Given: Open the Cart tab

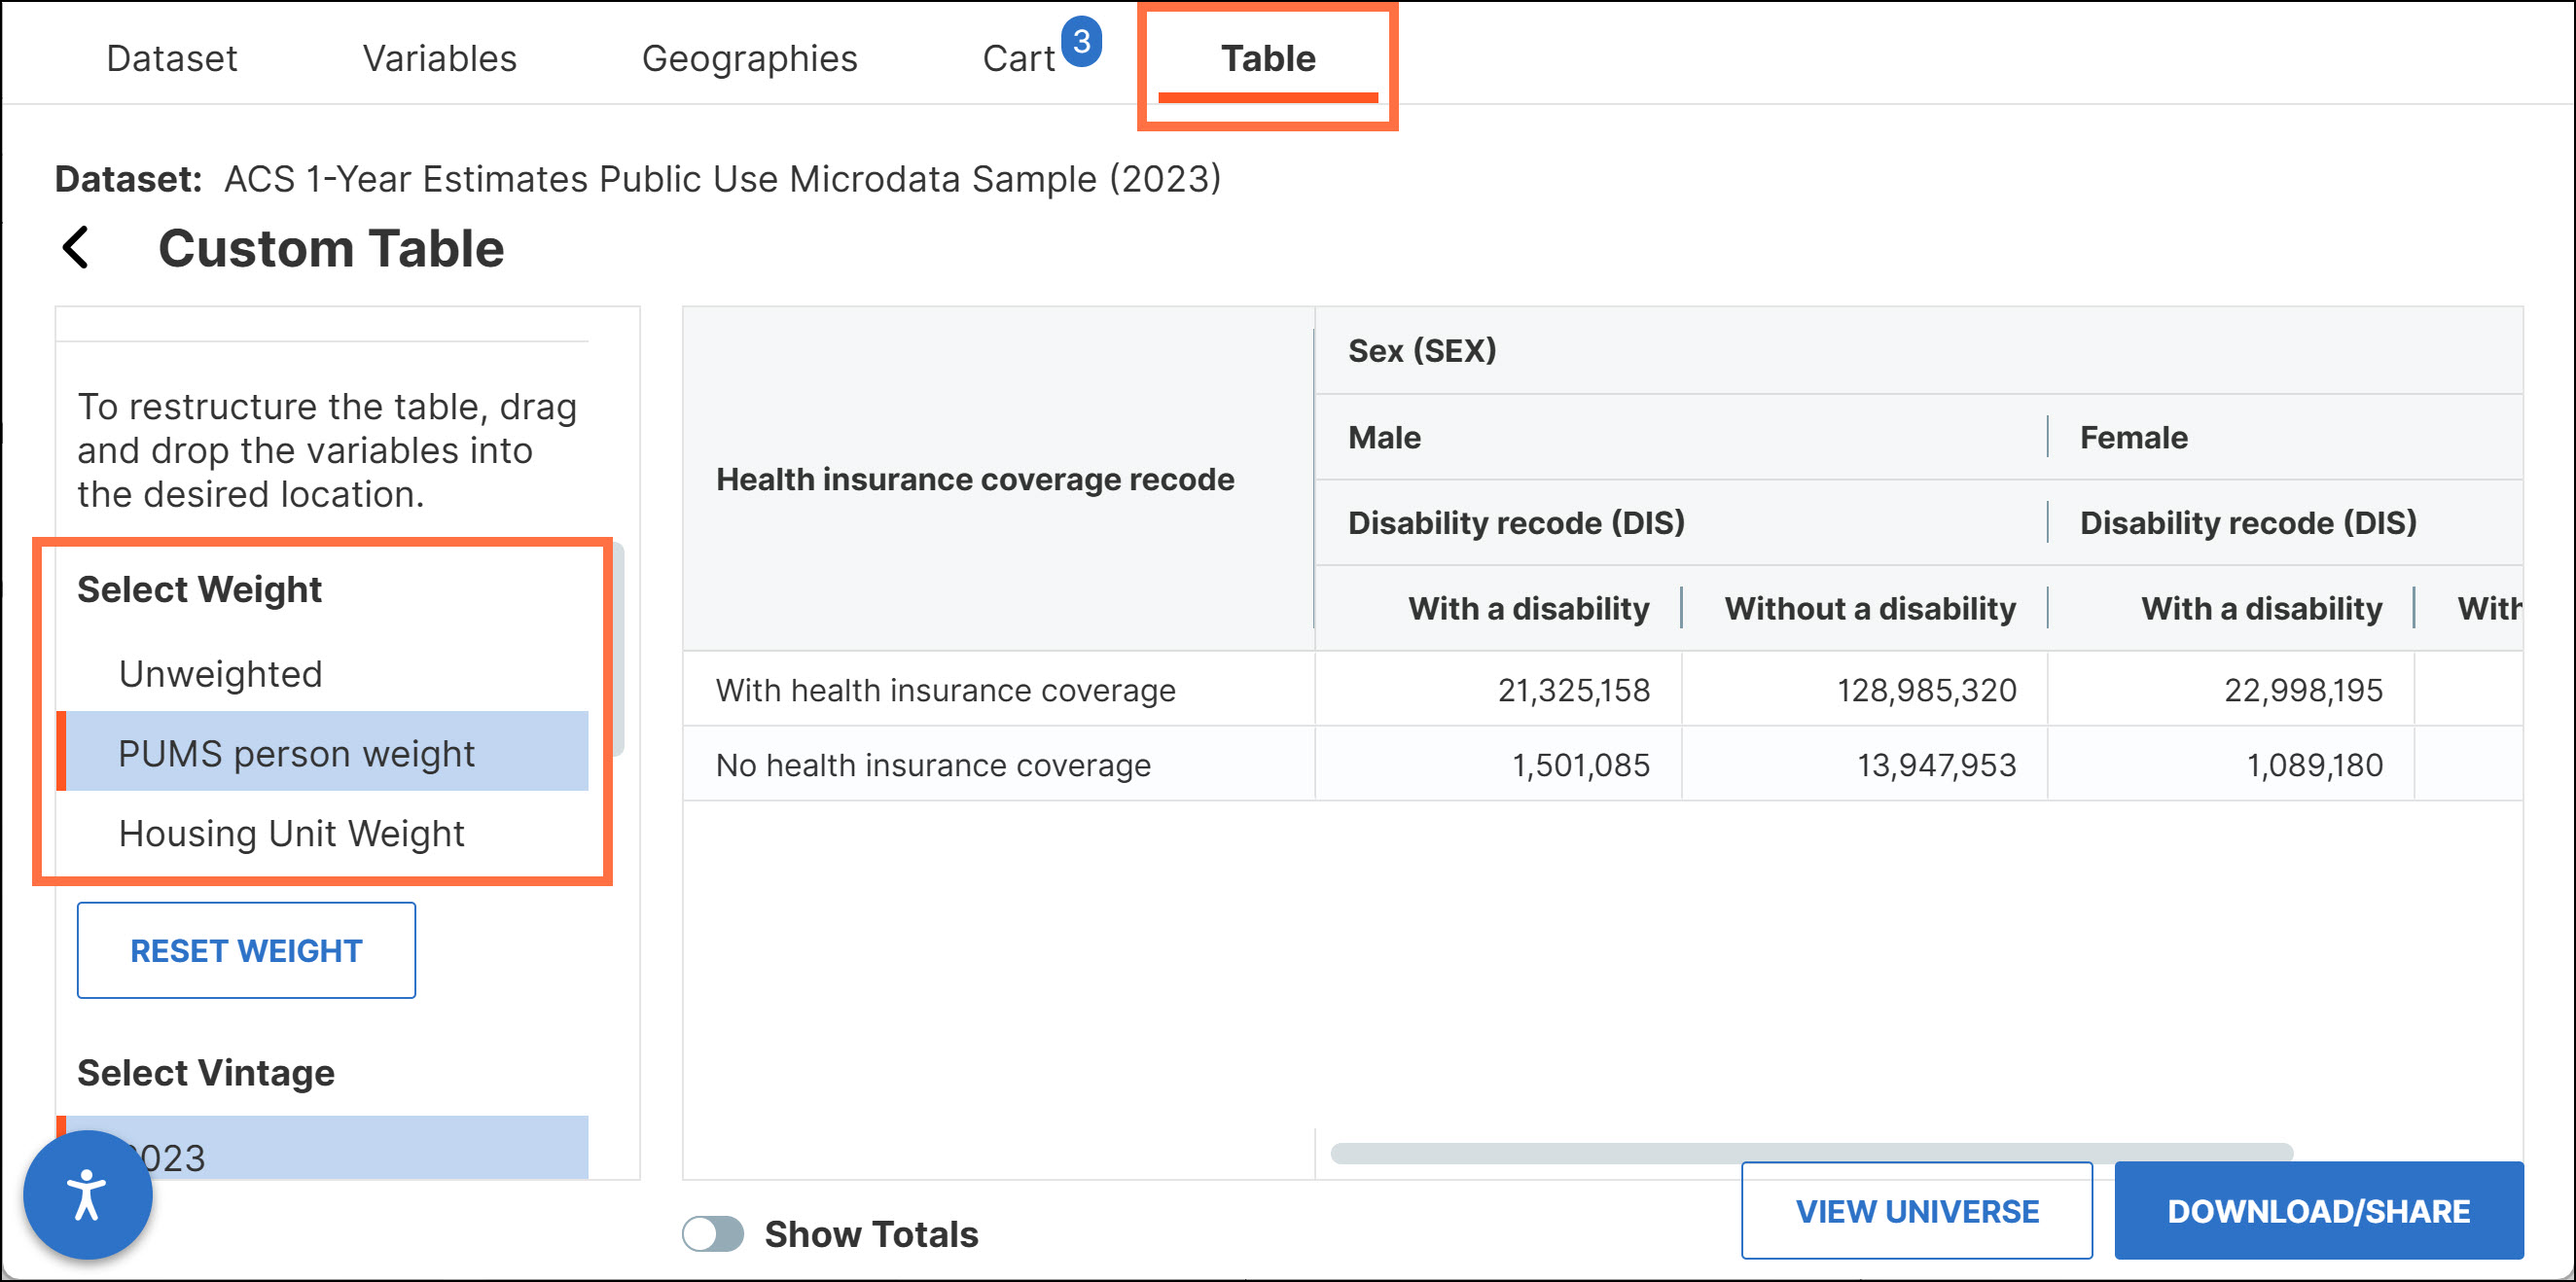Looking at the screenshot, I should click(1018, 58).
